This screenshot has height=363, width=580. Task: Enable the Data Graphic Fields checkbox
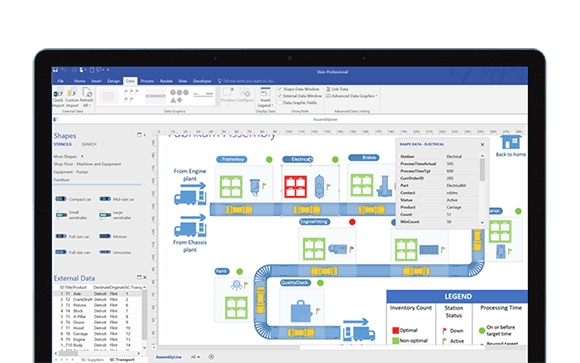point(280,102)
